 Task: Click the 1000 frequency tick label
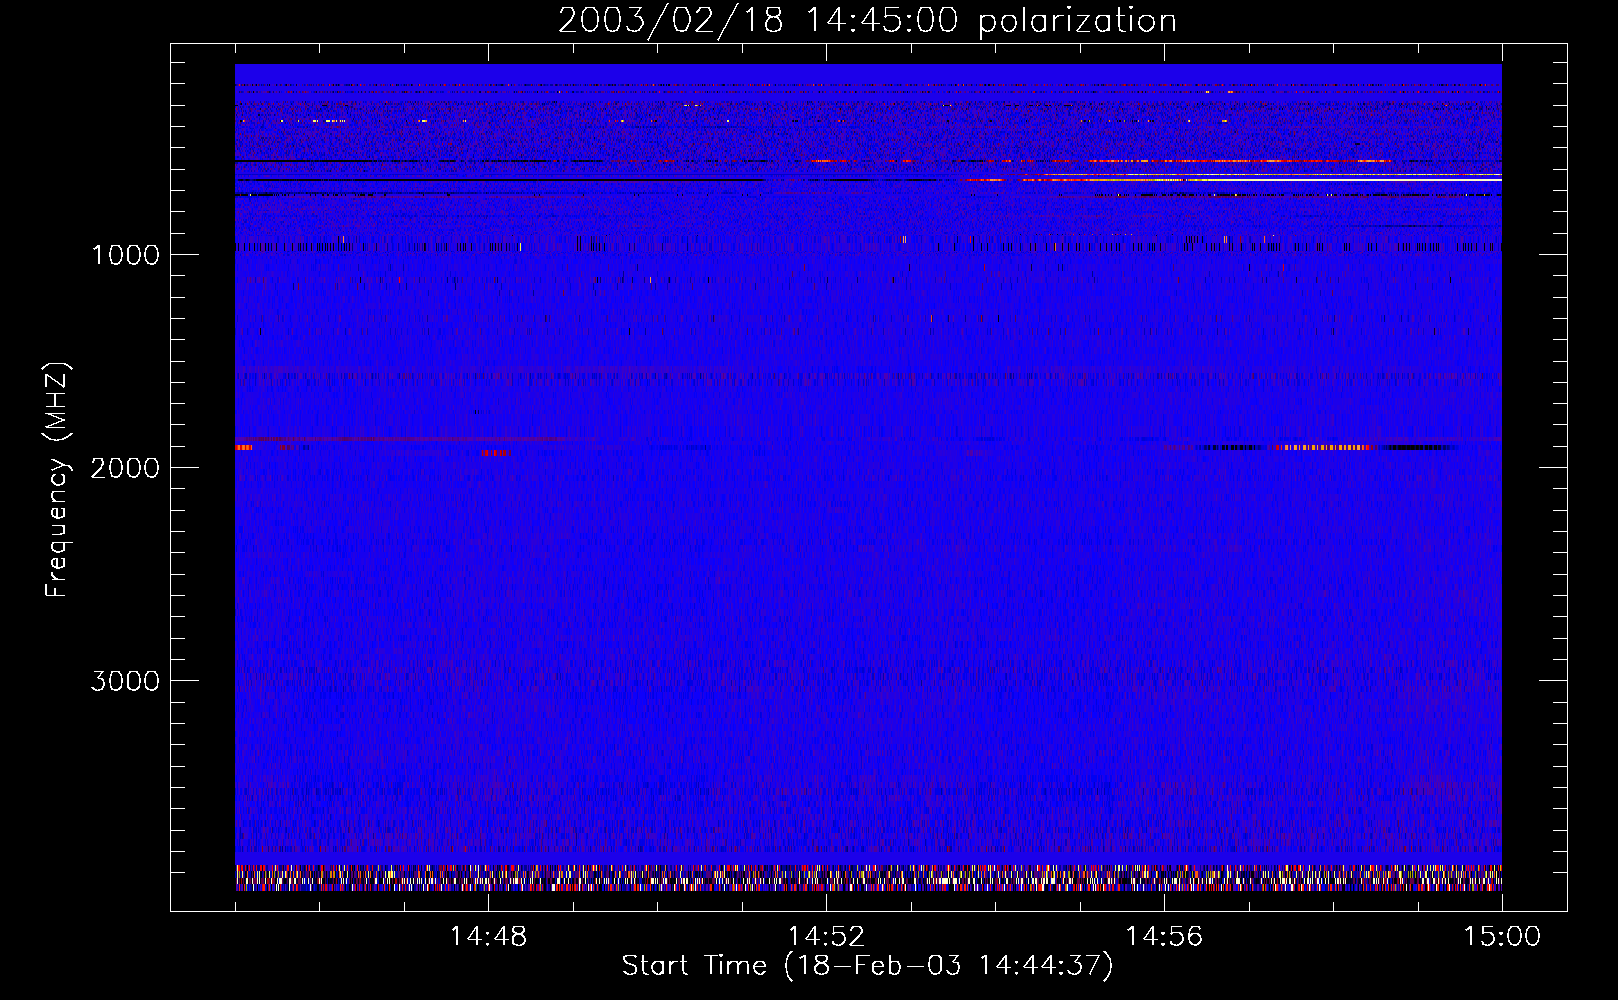tap(125, 255)
